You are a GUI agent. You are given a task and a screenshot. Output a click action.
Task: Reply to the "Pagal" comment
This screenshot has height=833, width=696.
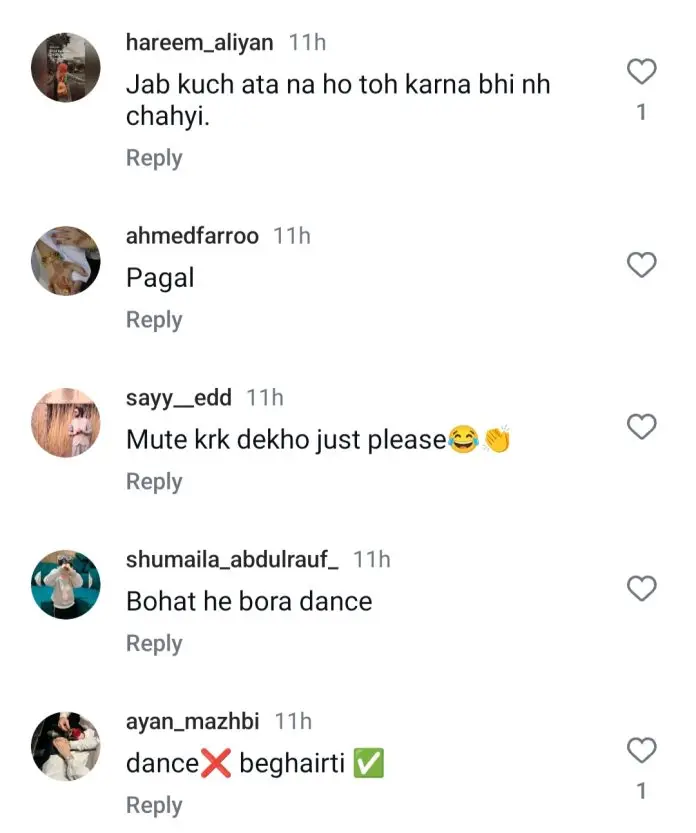point(154,320)
